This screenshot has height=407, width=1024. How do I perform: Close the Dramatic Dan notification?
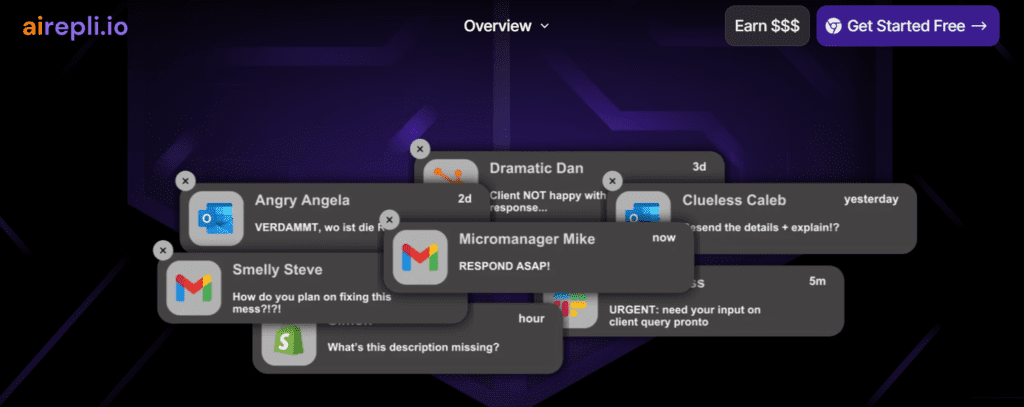pos(420,148)
